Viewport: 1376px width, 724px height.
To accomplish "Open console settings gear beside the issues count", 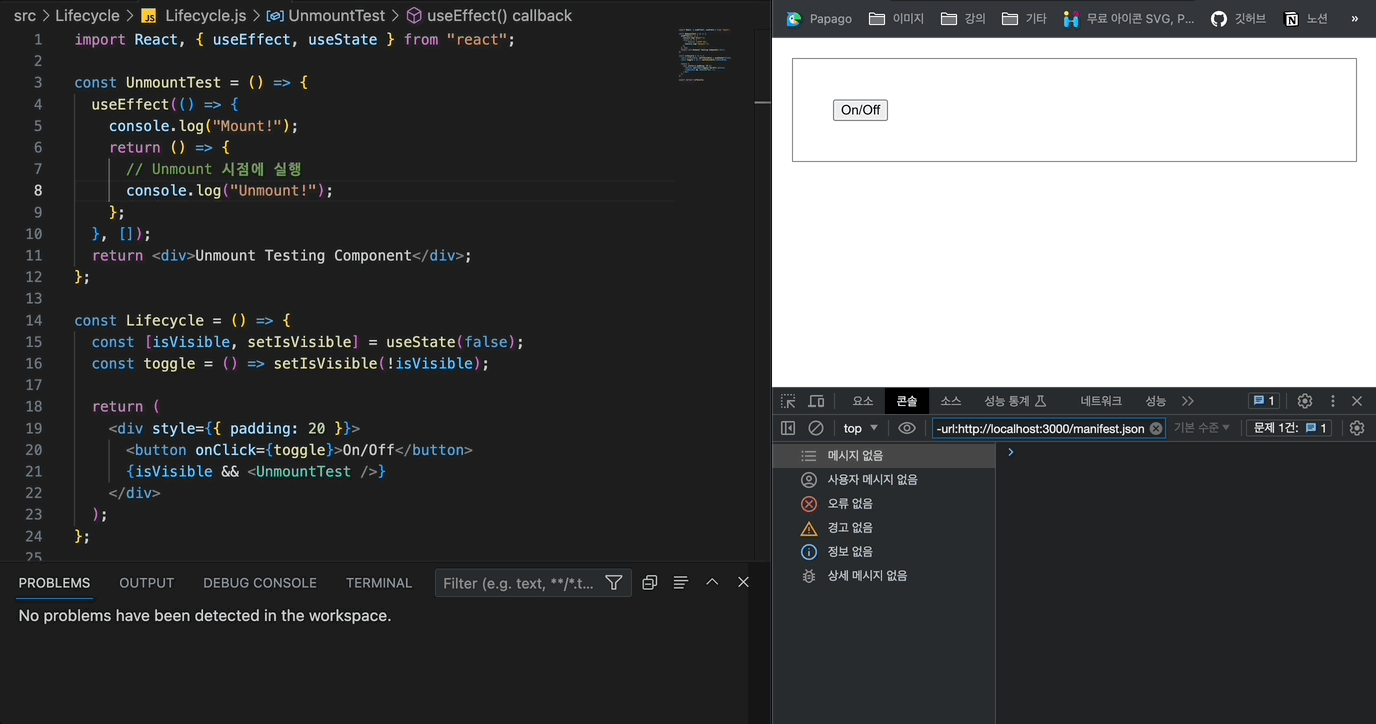I will click(x=1357, y=428).
